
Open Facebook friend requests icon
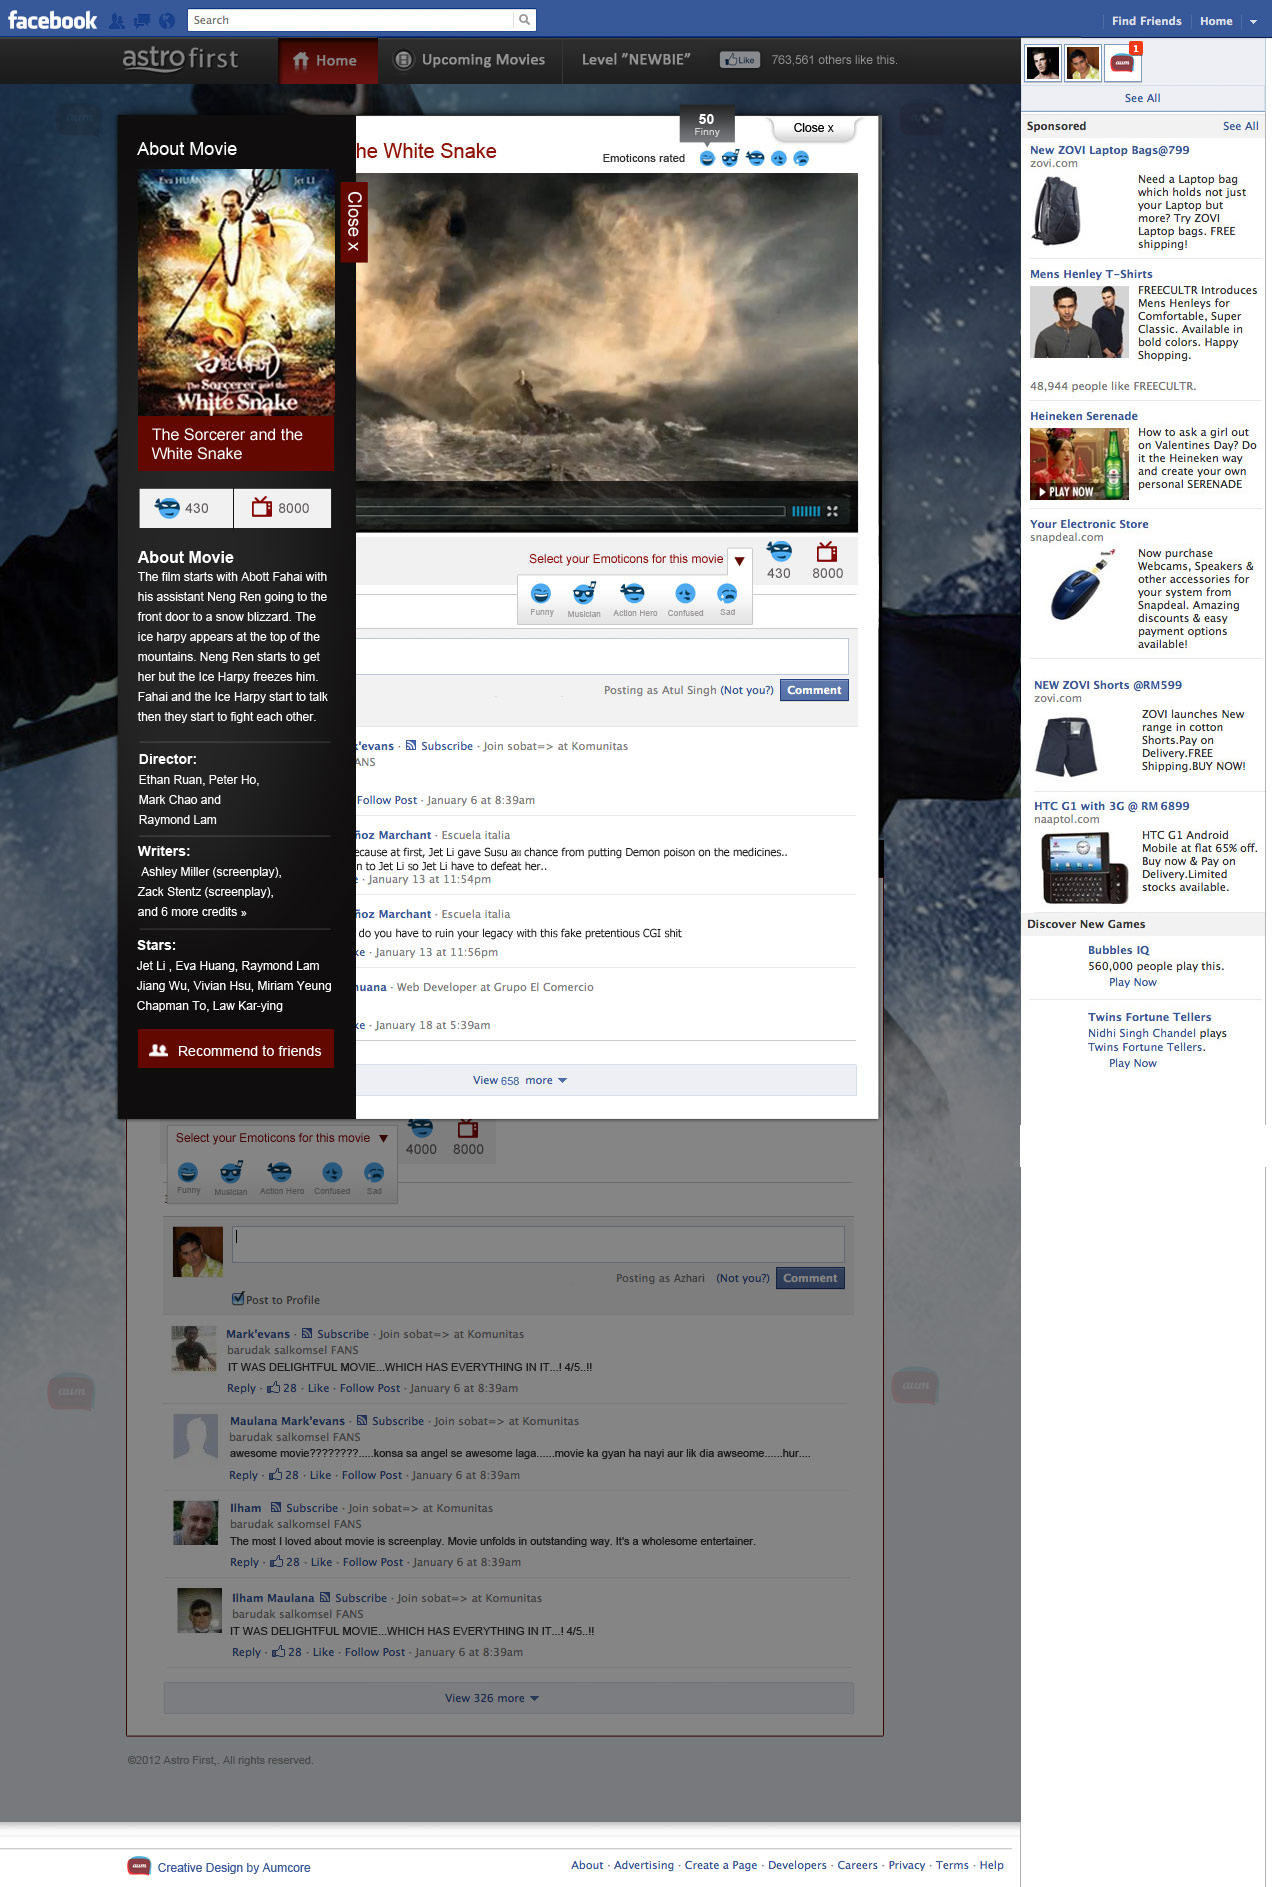click(x=117, y=21)
